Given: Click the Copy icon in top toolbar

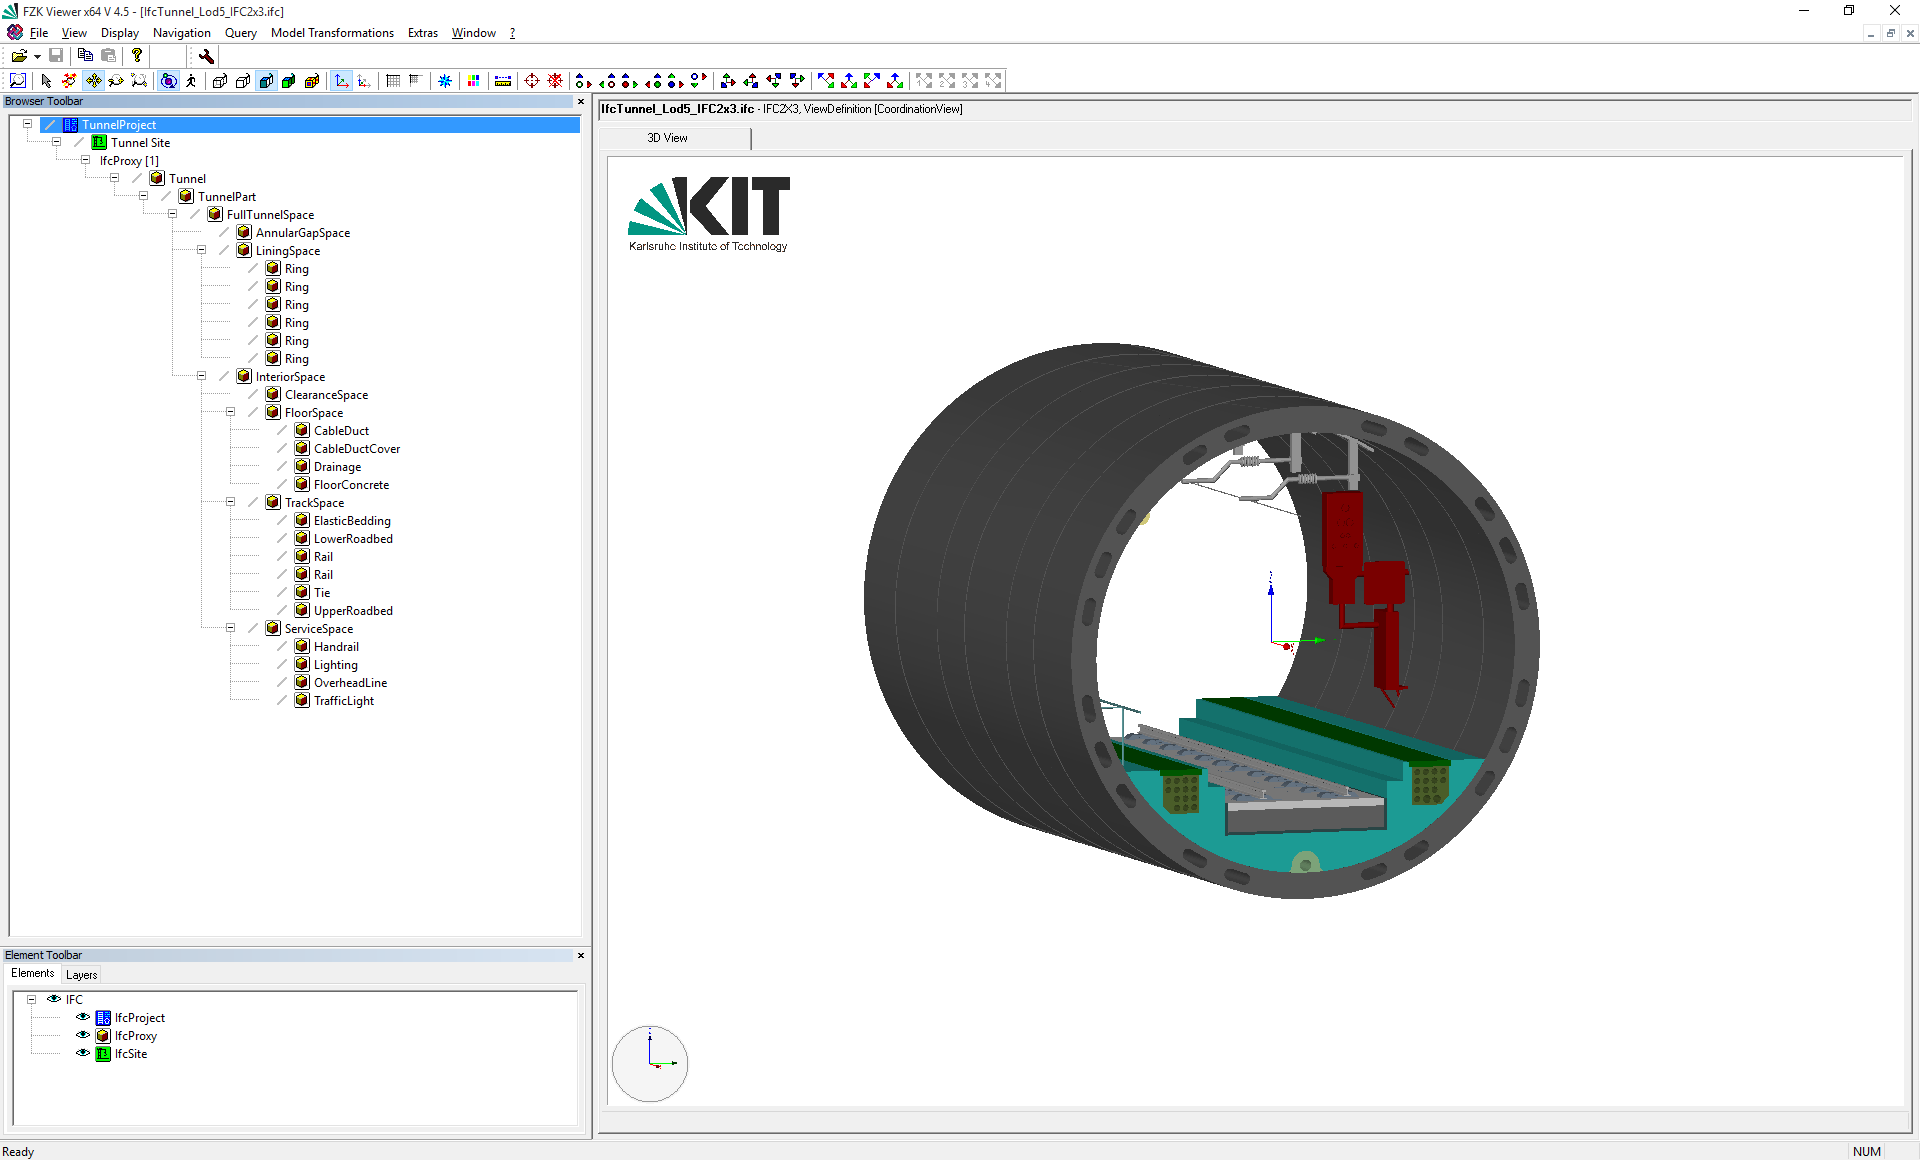Looking at the screenshot, I should (86, 56).
